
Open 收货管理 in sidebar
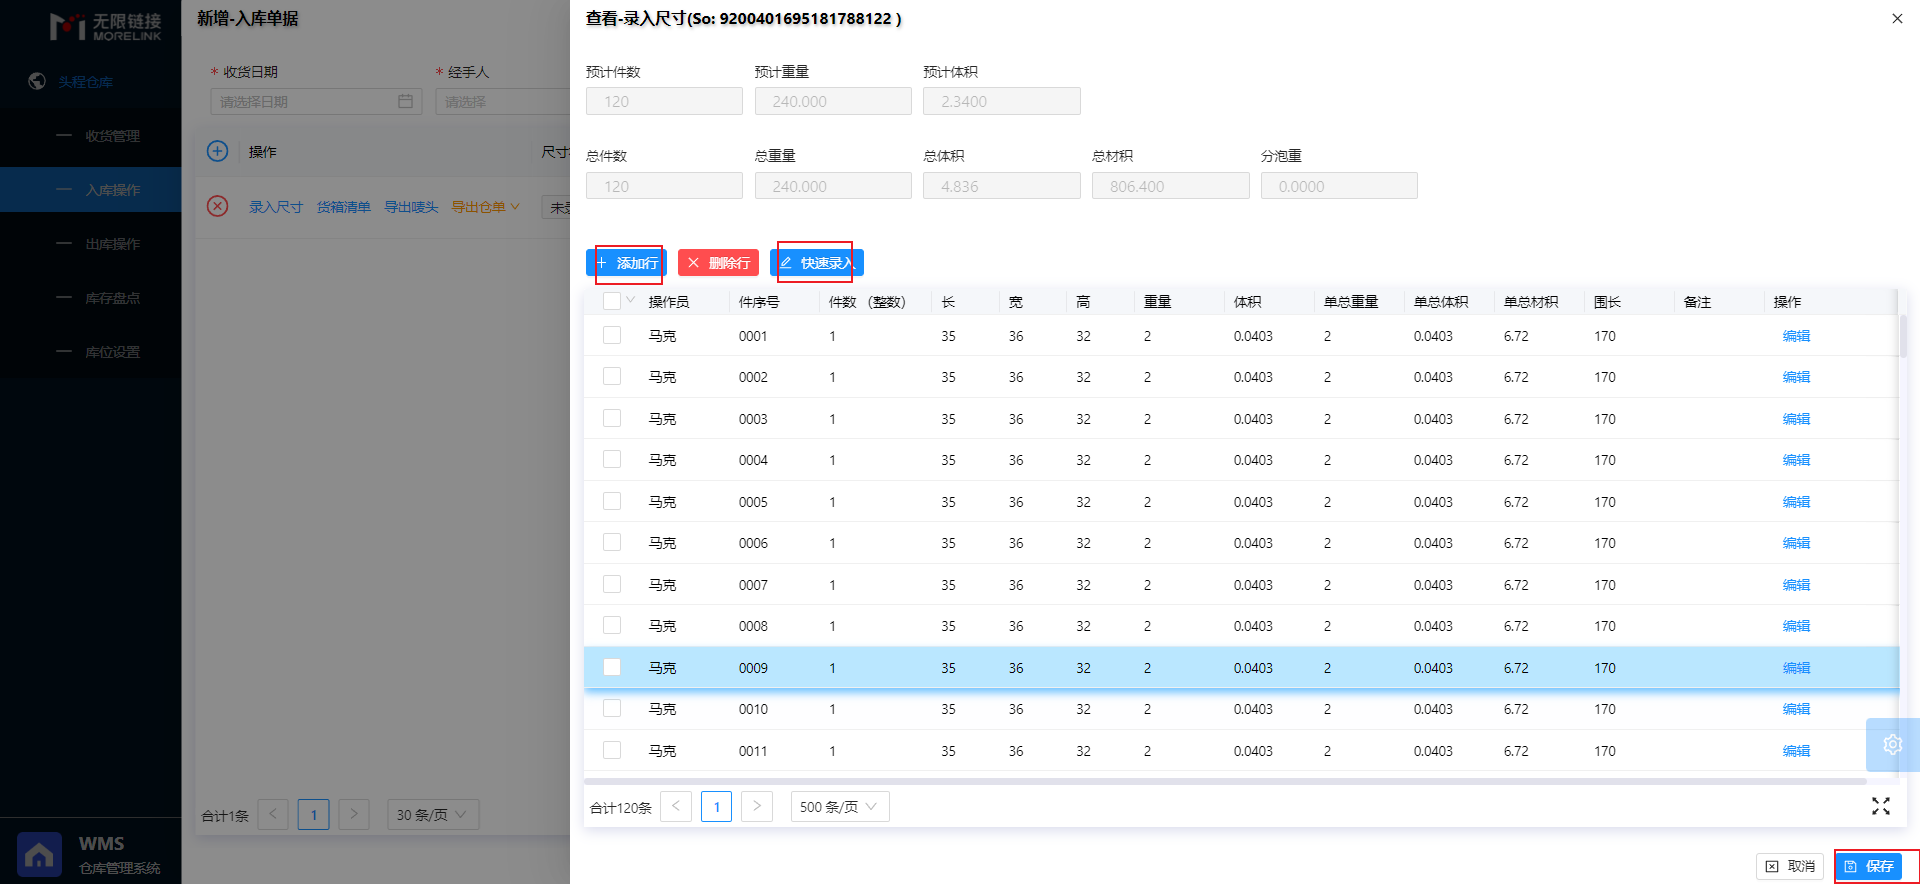click(x=90, y=136)
